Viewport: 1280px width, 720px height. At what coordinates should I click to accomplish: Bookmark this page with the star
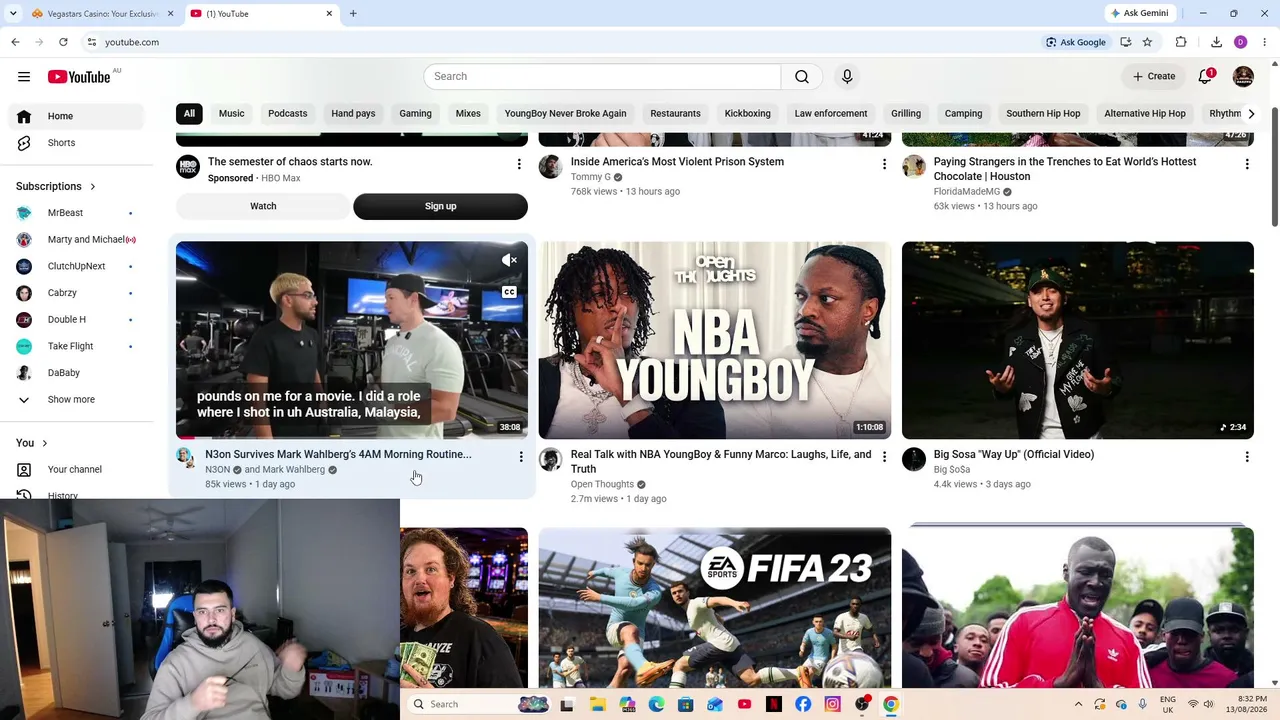click(1147, 42)
